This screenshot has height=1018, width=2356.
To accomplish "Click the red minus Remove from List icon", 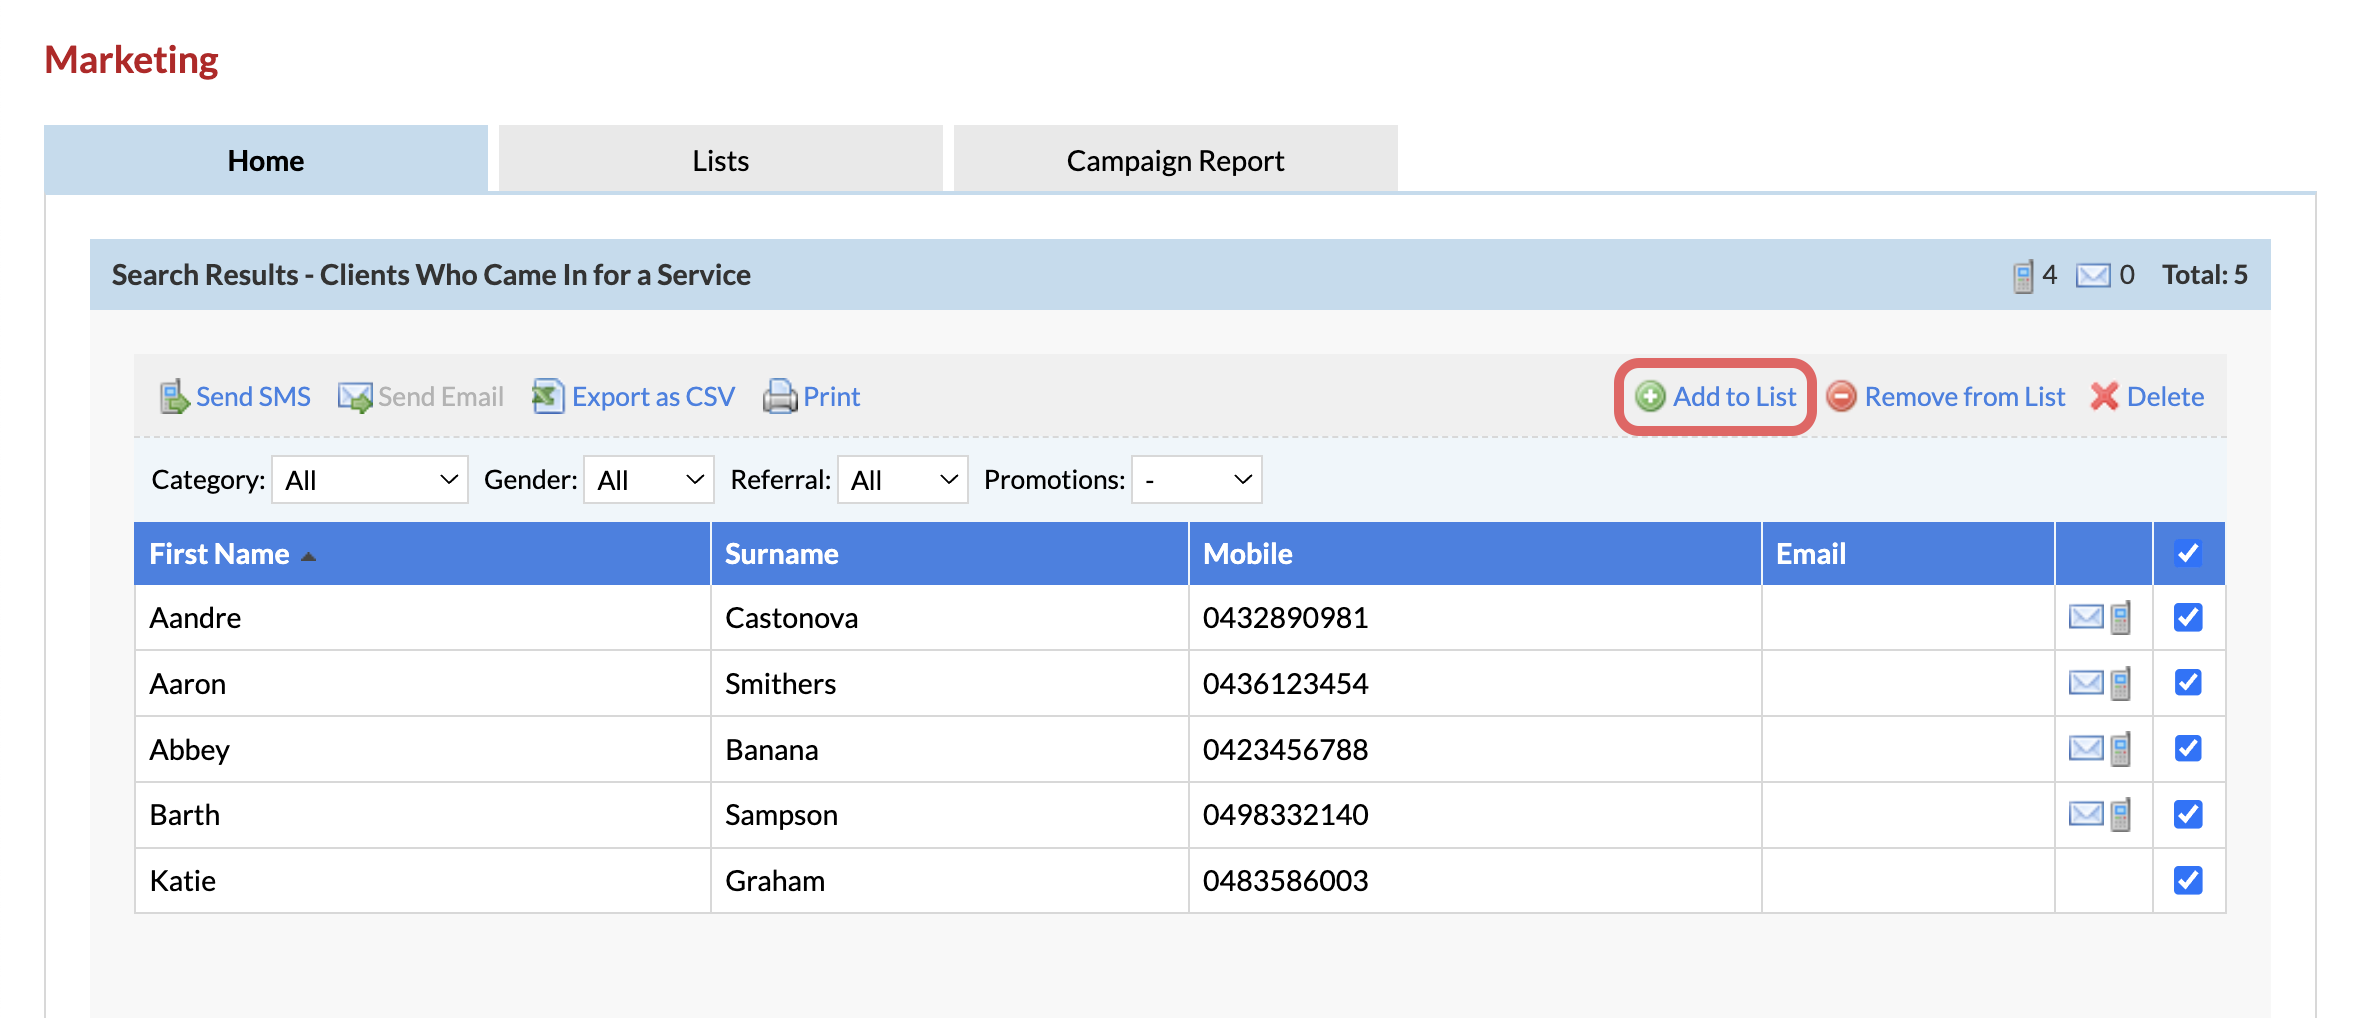I will pos(1841,397).
